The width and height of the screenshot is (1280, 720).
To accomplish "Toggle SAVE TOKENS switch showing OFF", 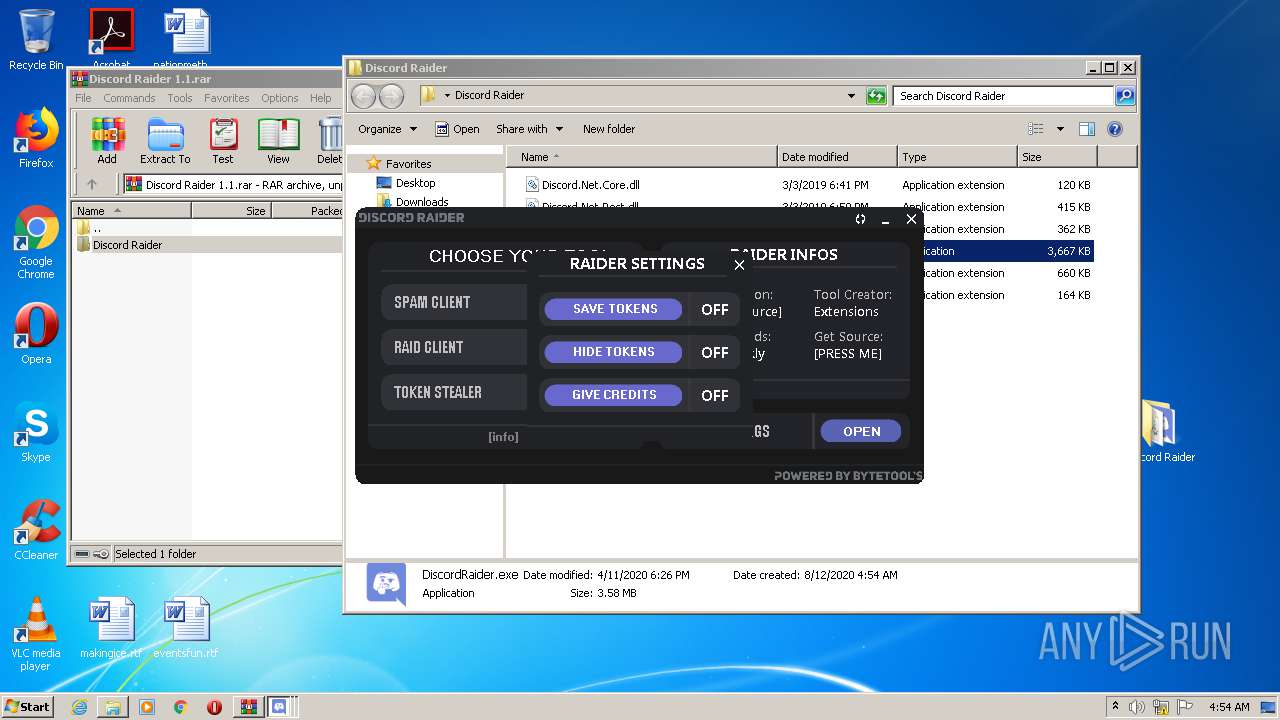I will coord(714,310).
